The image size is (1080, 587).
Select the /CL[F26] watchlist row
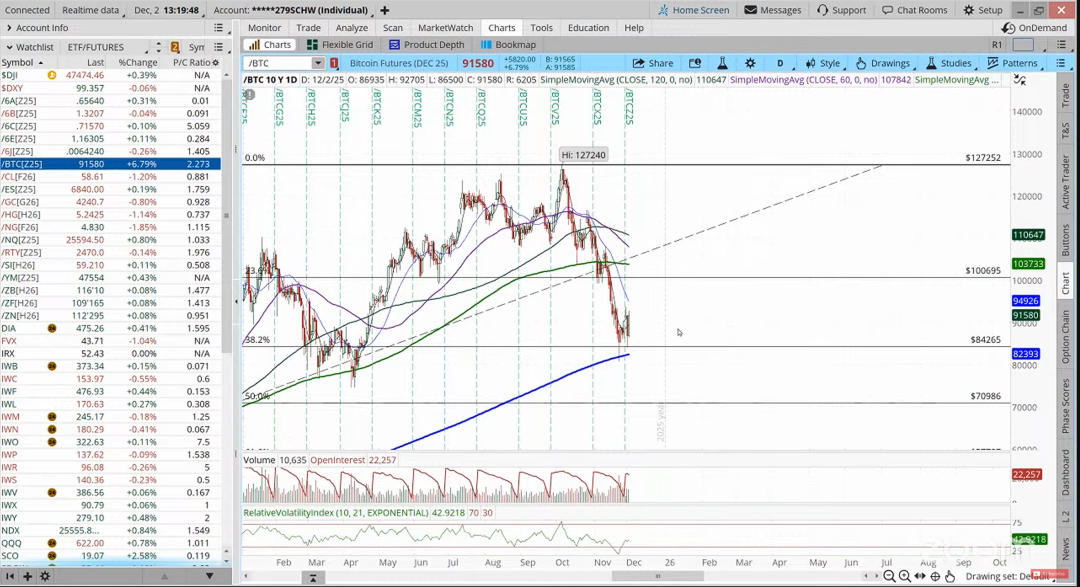pos(110,176)
